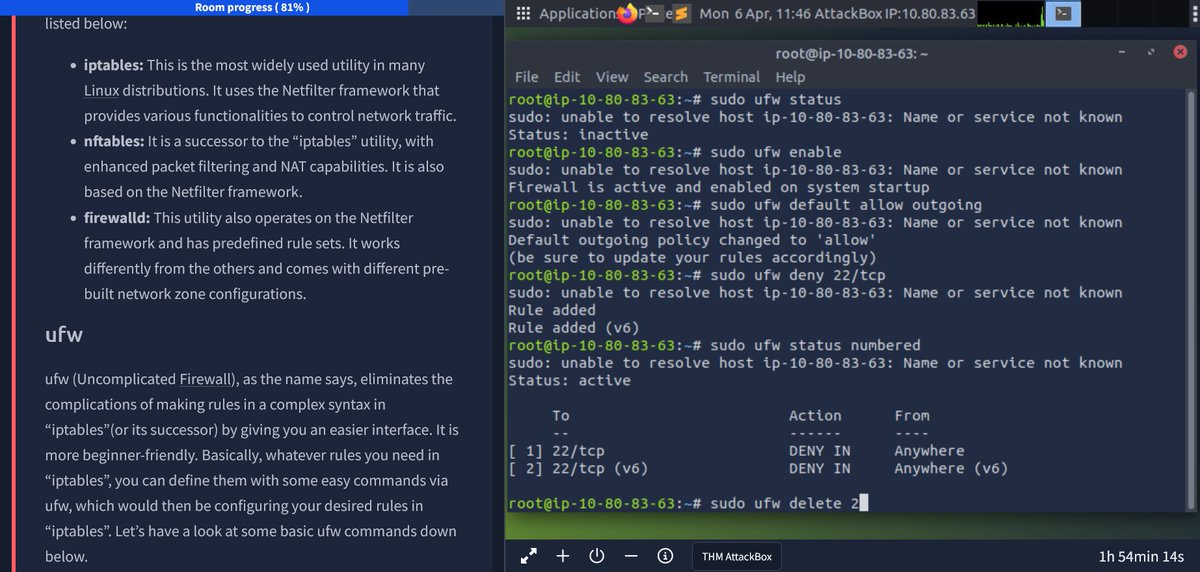This screenshot has width=1200, height=572.
Task: Open the Edit menu in terminal
Action: (x=567, y=77)
